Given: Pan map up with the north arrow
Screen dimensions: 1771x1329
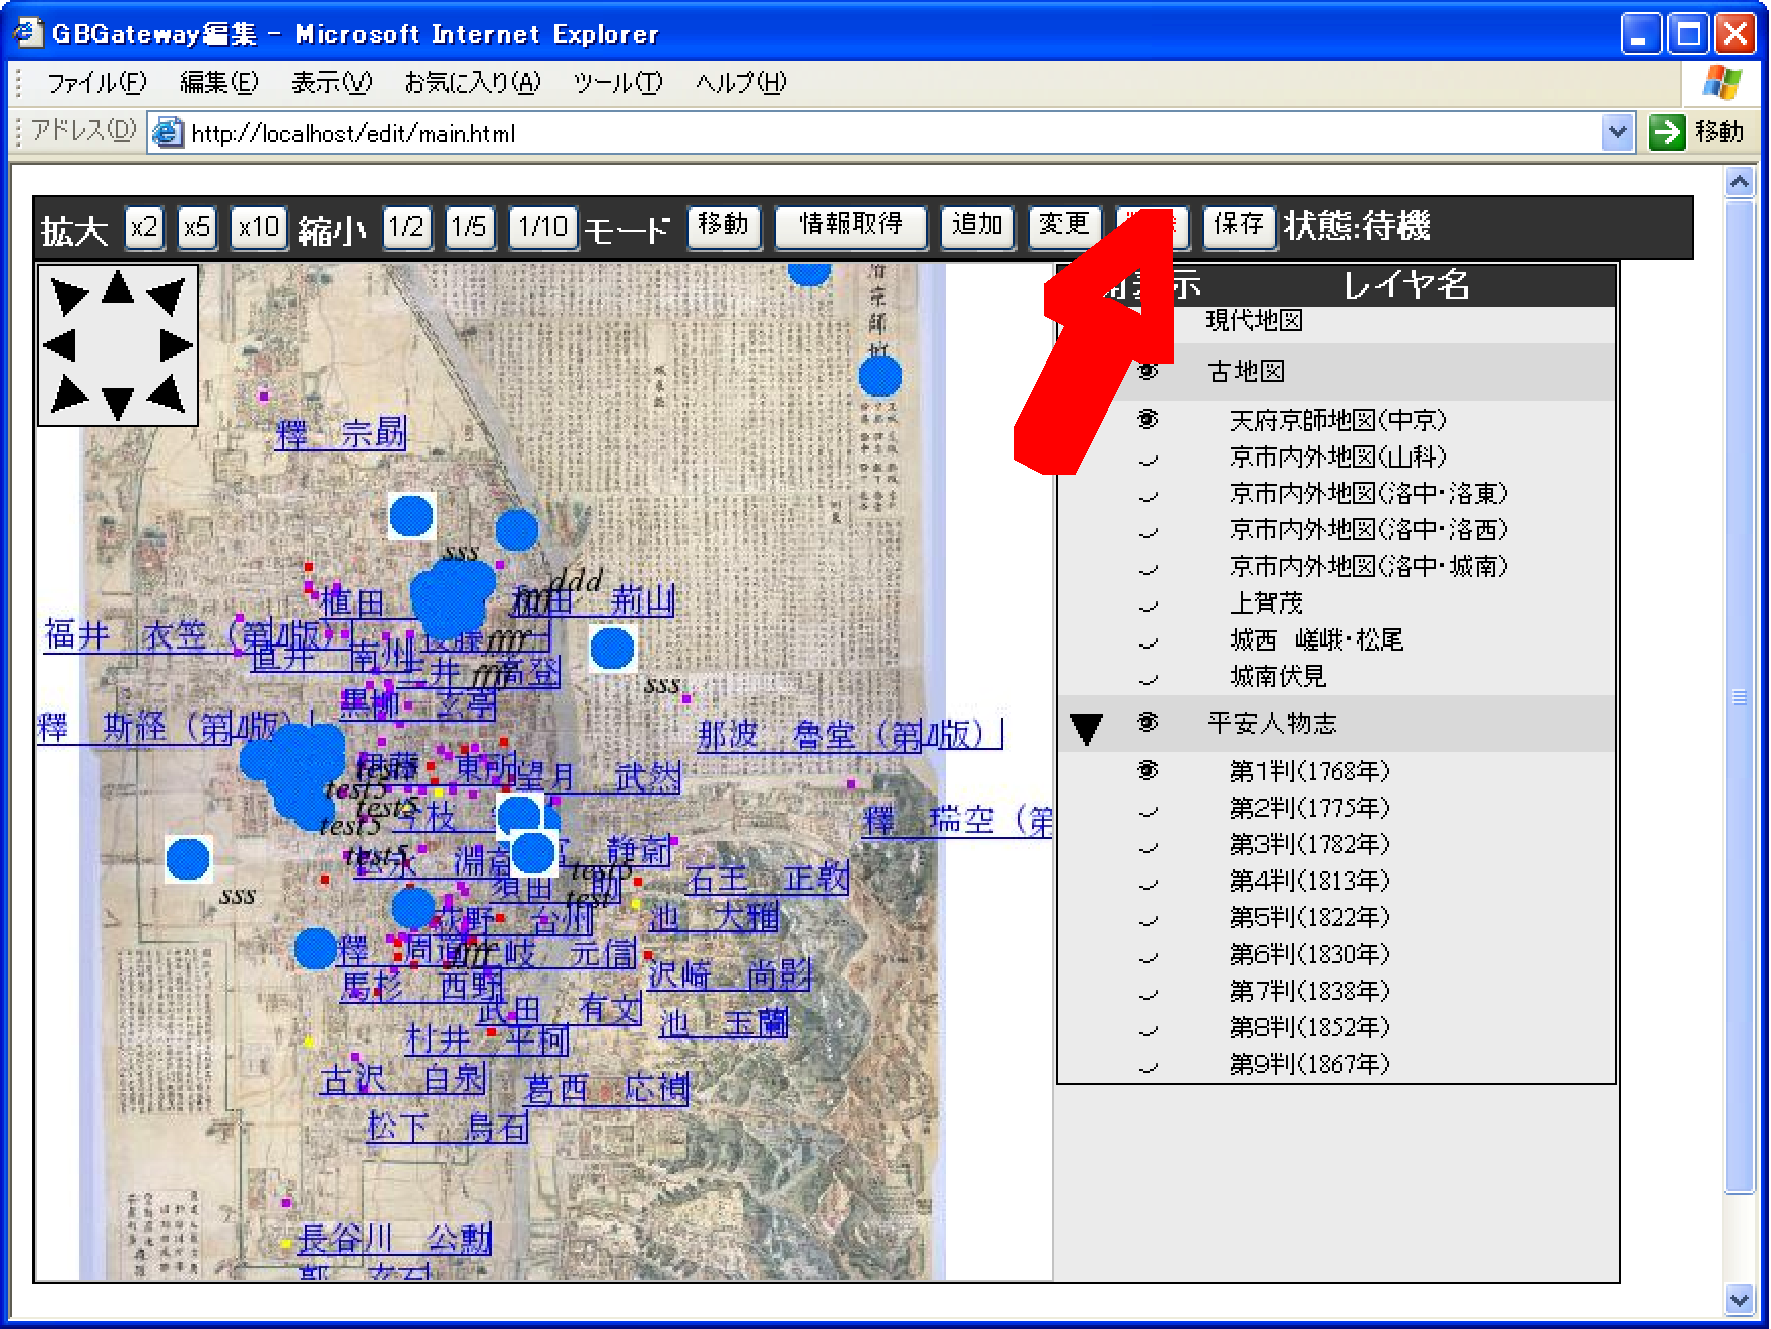Looking at the screenshot, I should tap(118, 288).
